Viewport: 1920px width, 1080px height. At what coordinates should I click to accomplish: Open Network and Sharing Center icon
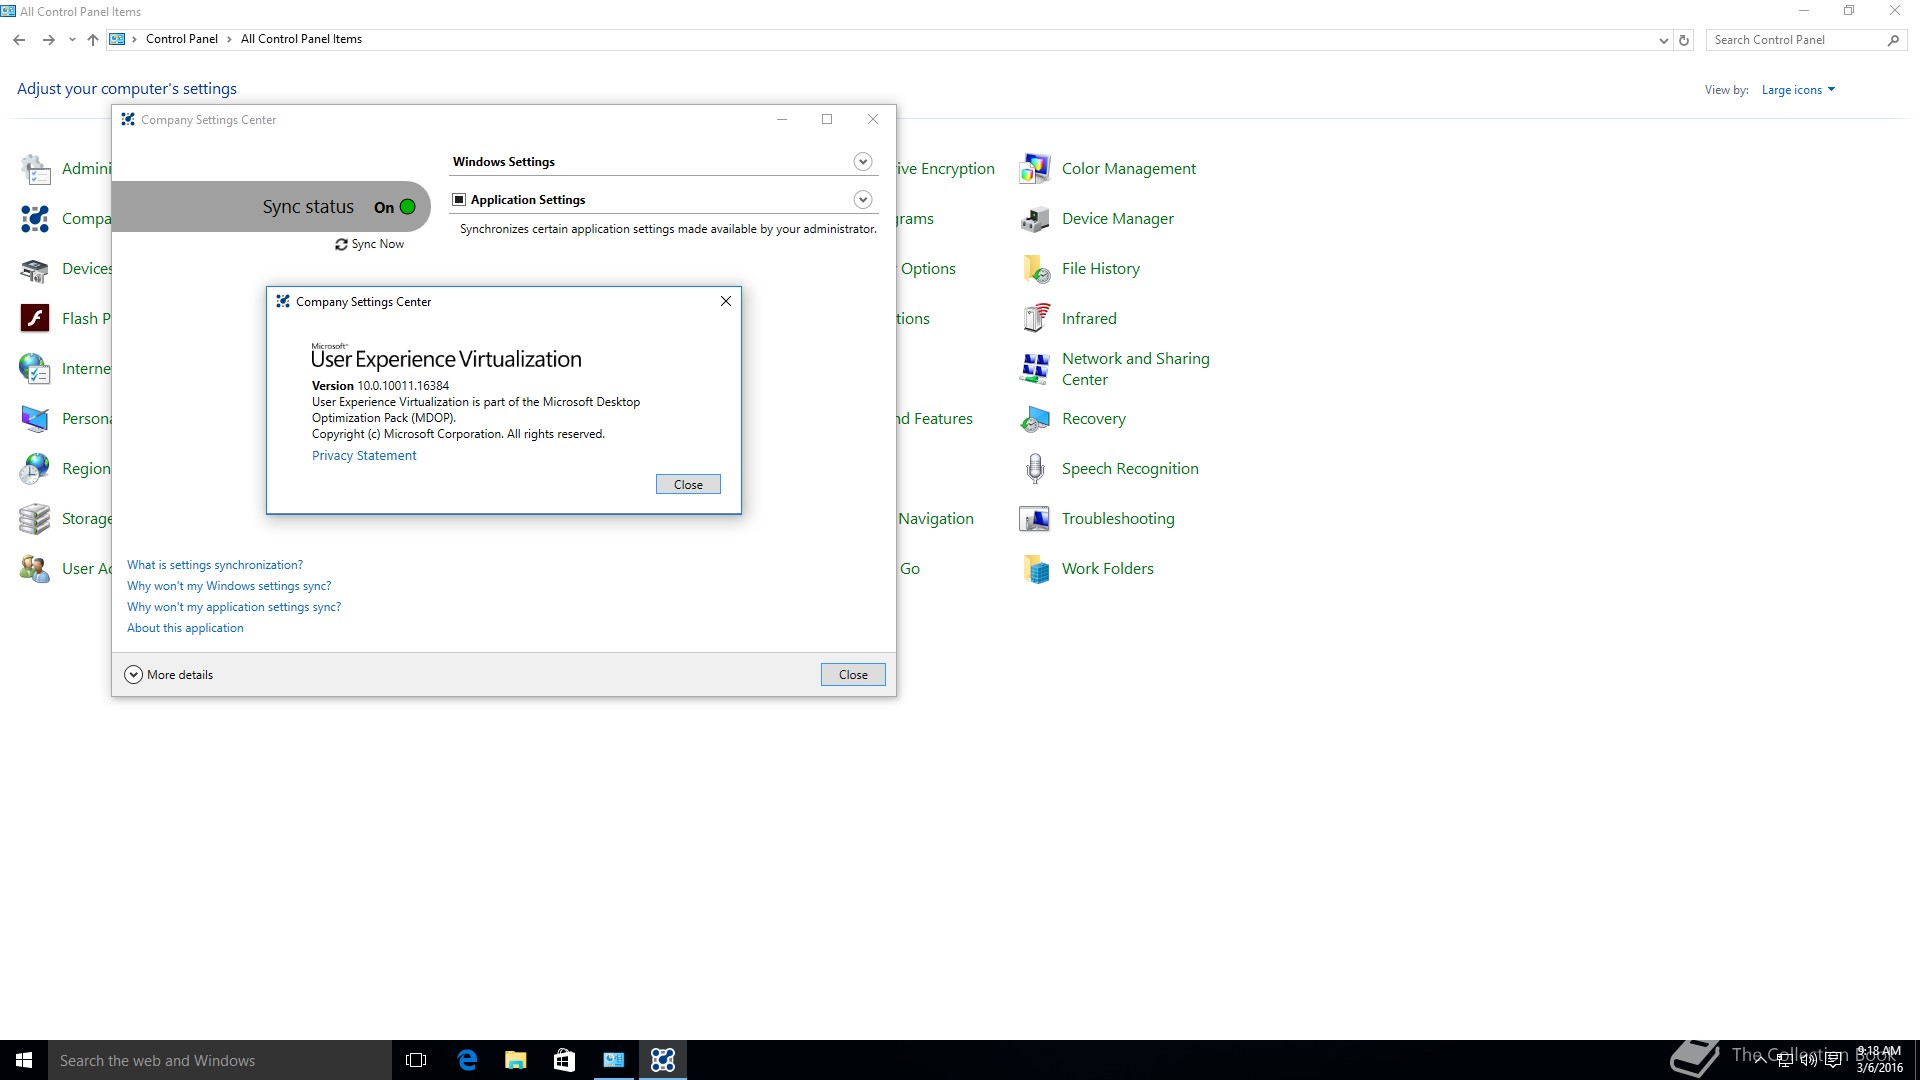[1035, 369]
